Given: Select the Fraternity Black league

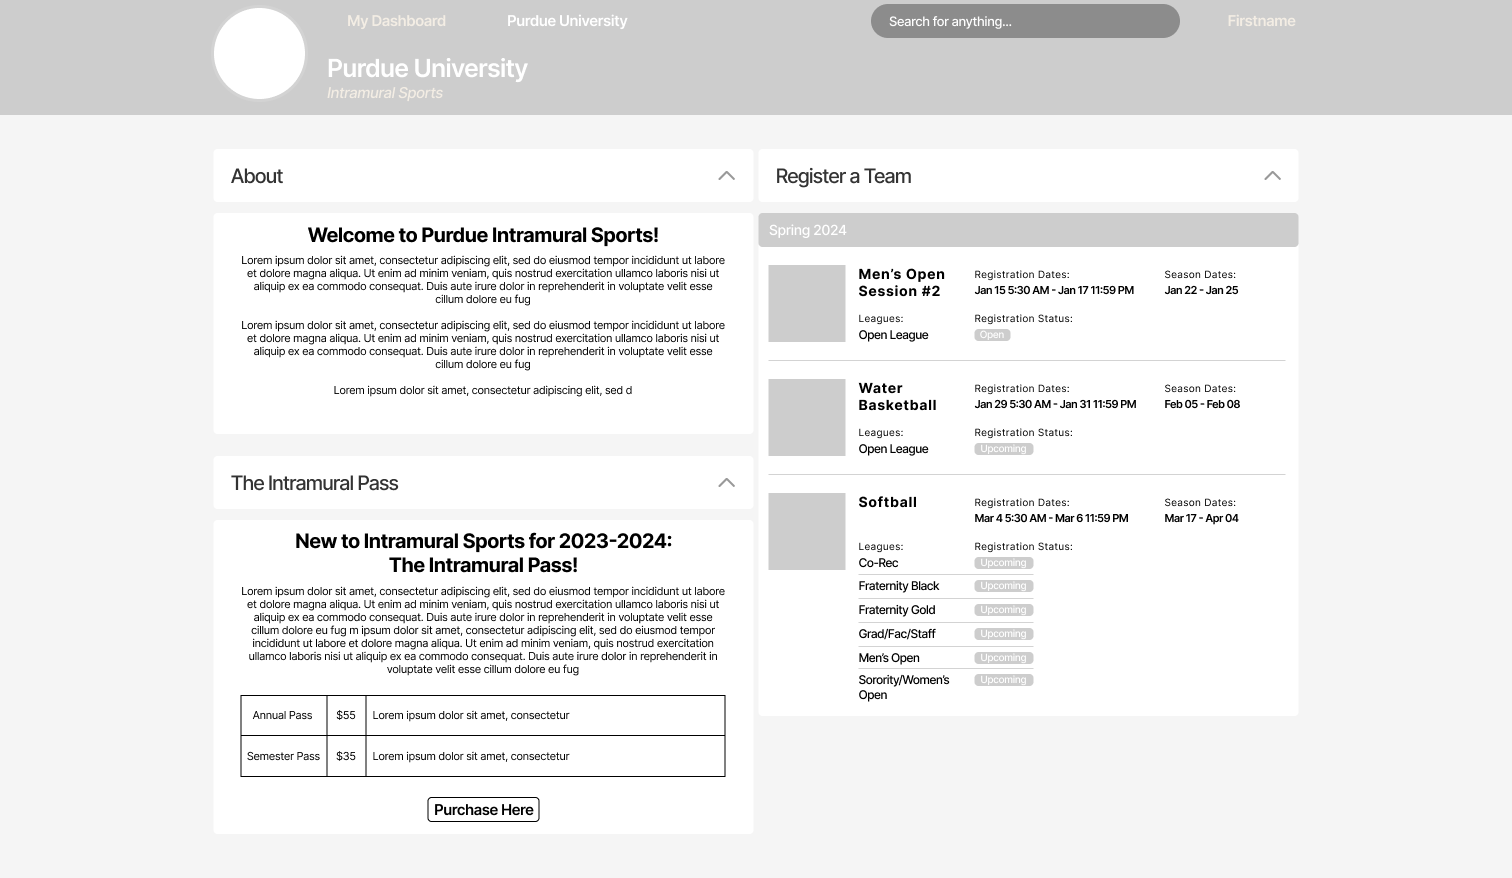Looking at the screenshot, I should pyautogui.click(x=898, y=586).
